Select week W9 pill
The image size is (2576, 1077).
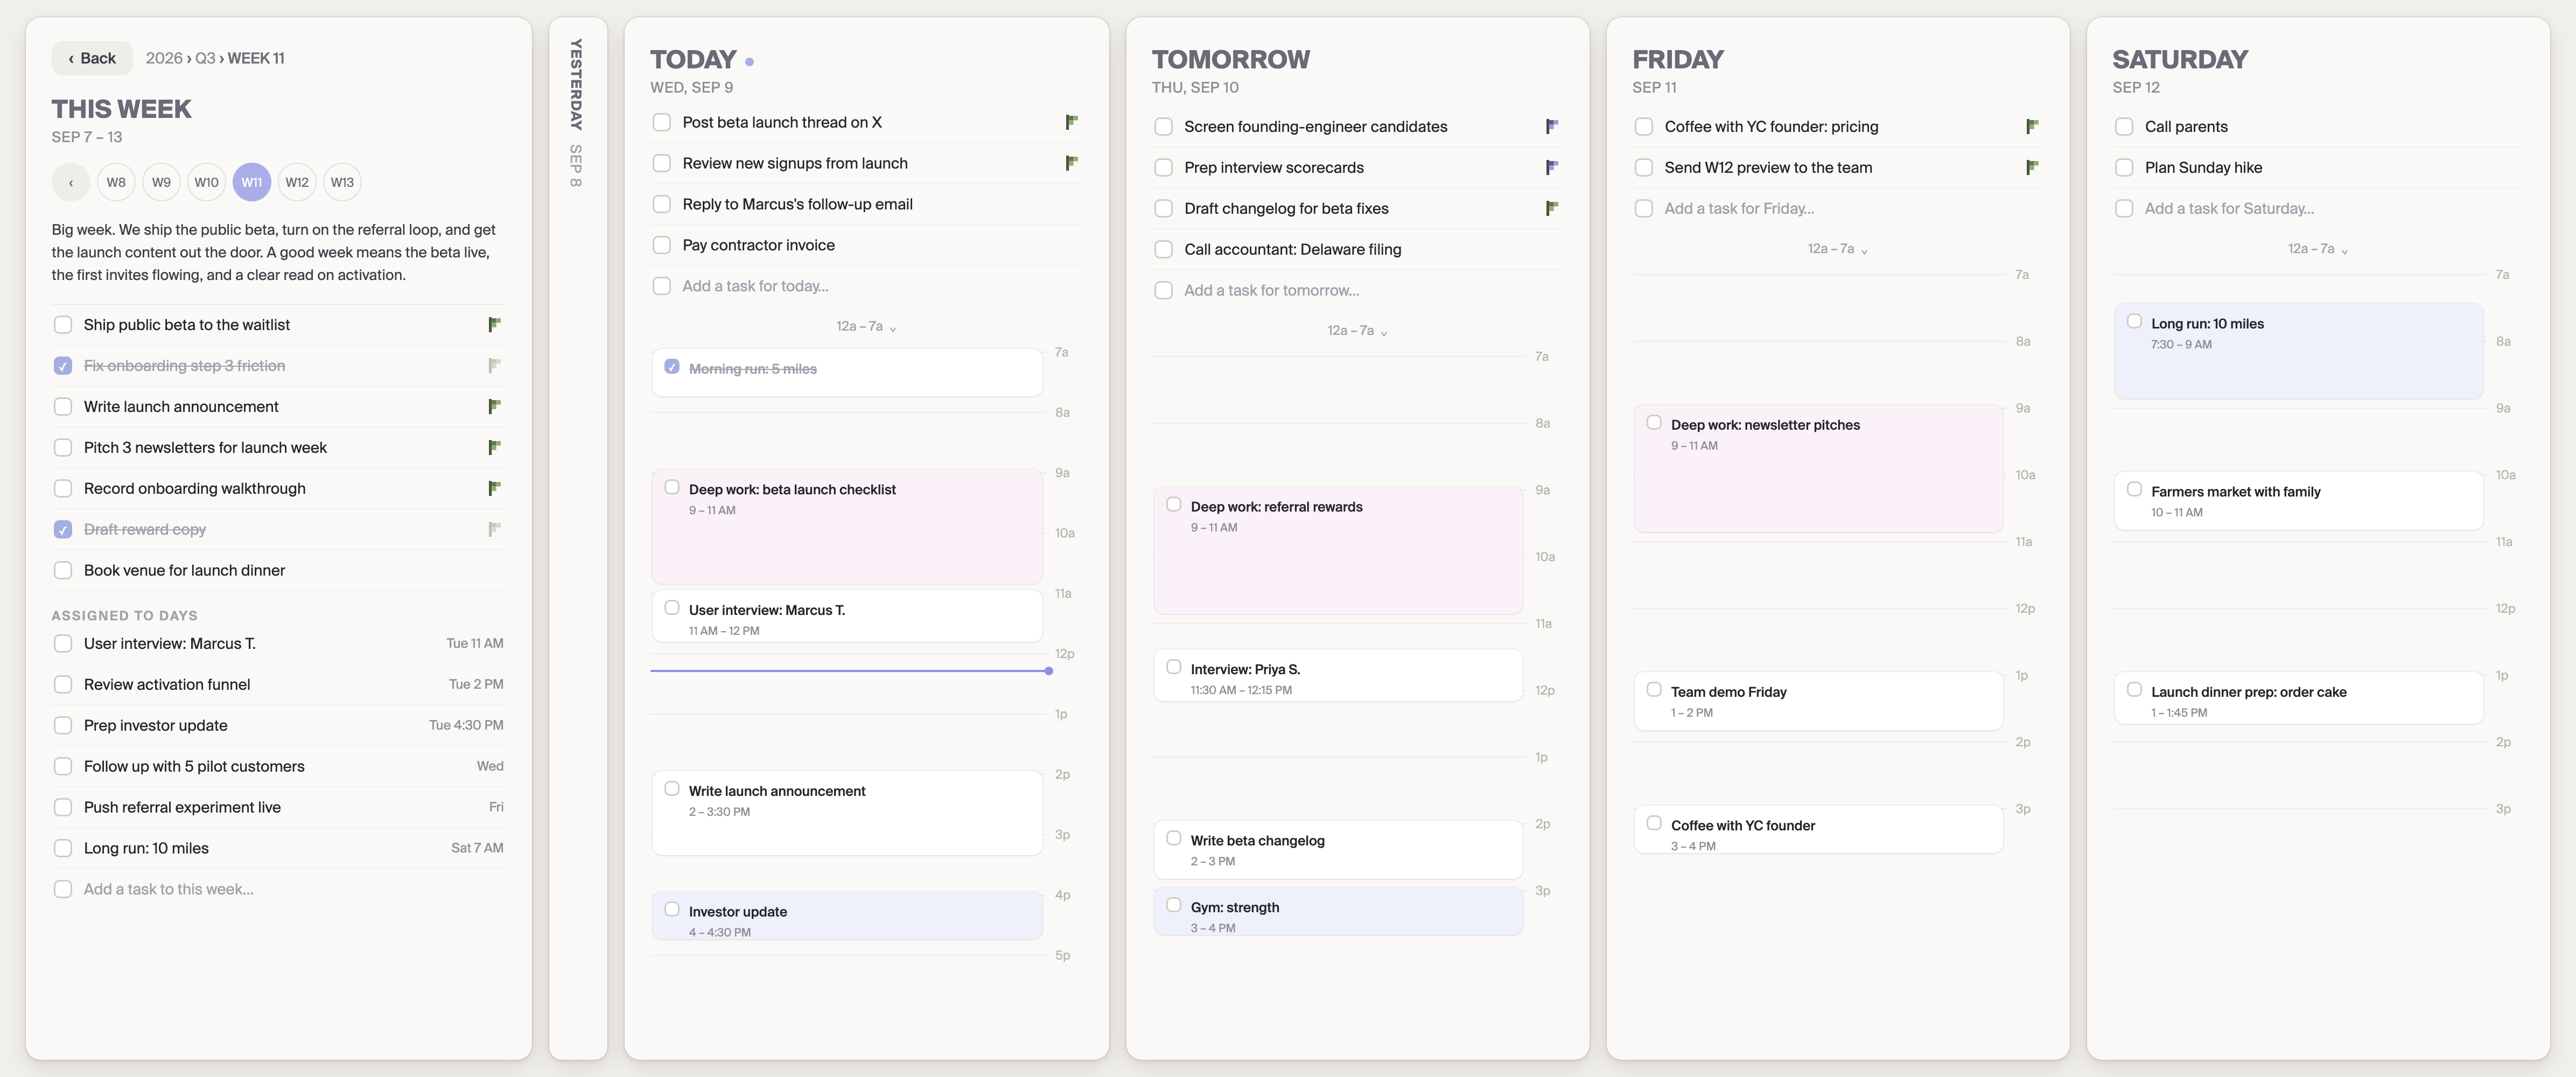point(161,182)
